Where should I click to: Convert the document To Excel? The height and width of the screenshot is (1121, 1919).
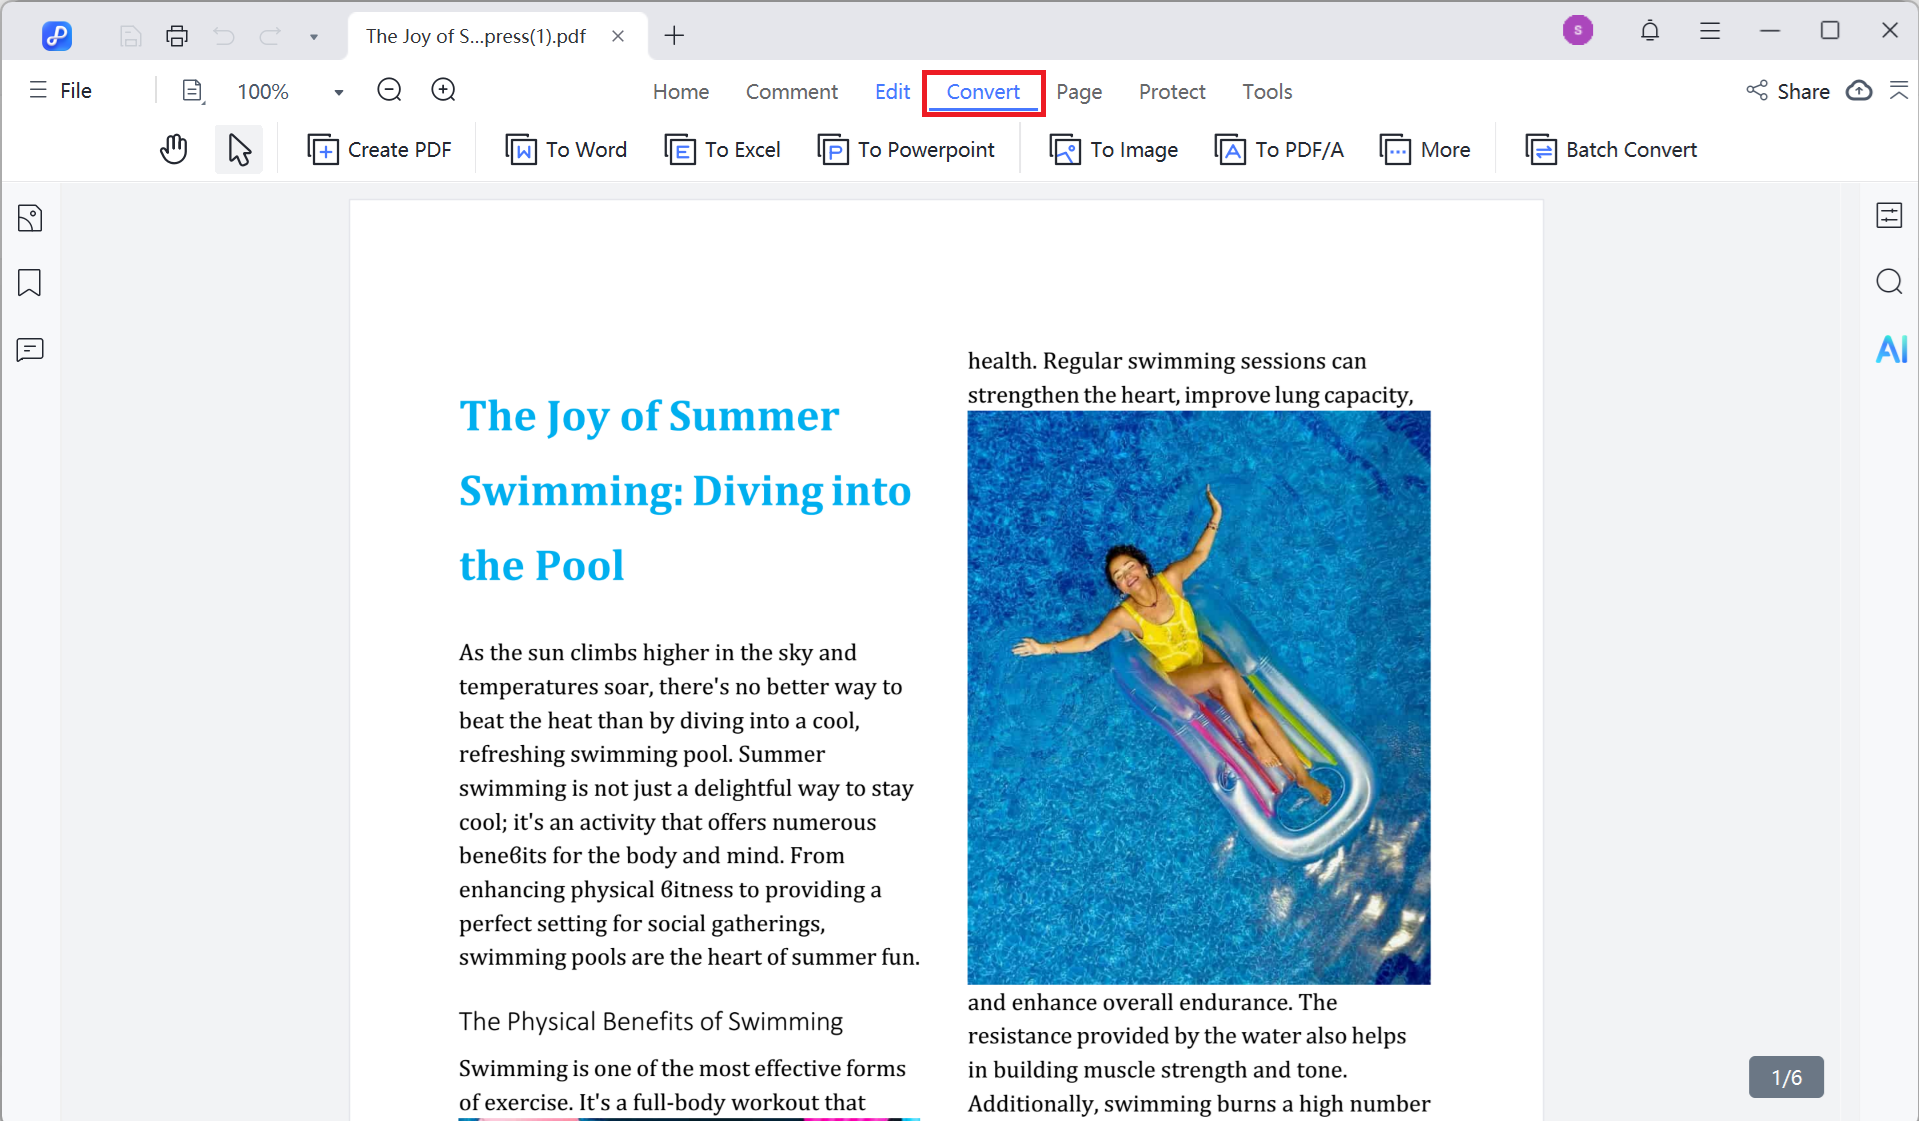tap(722, 149)
